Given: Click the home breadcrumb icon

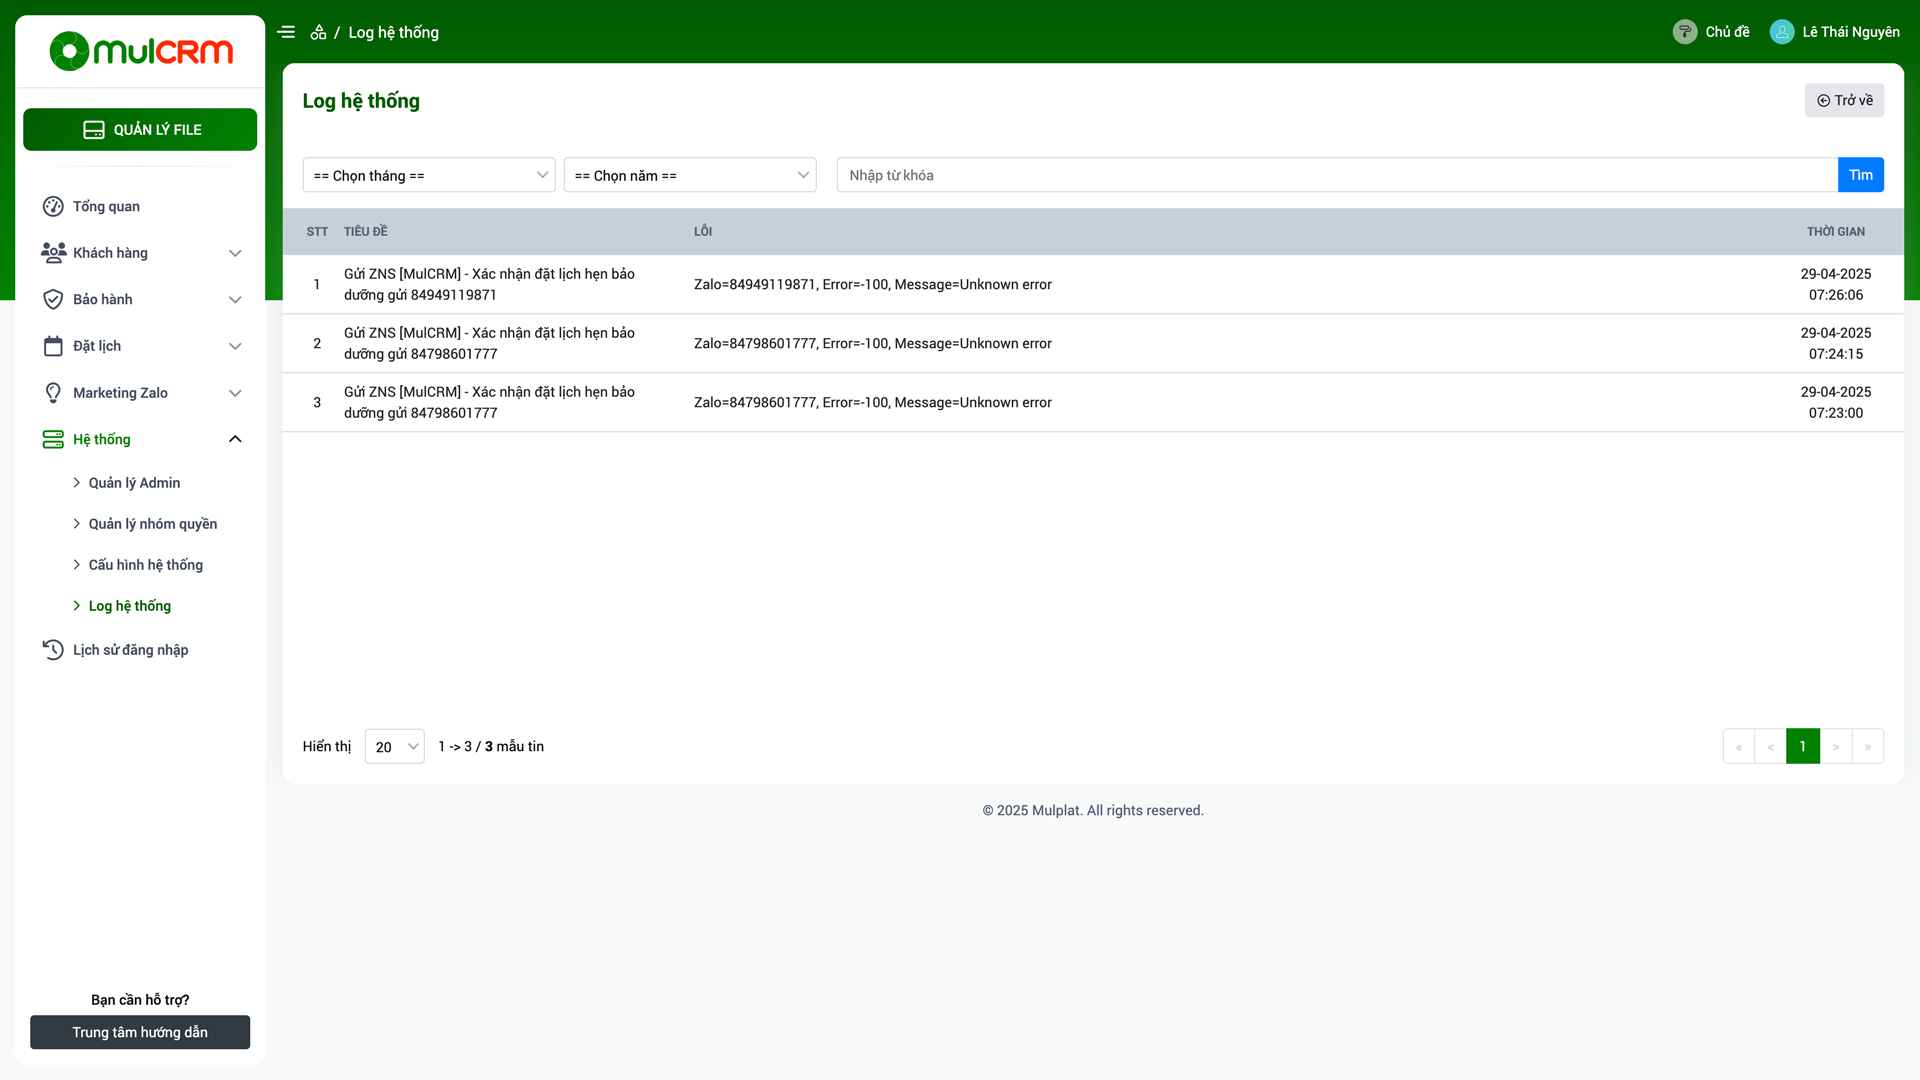Looking at the screenshot, I should pyautogui.click(x=318, y=32).
